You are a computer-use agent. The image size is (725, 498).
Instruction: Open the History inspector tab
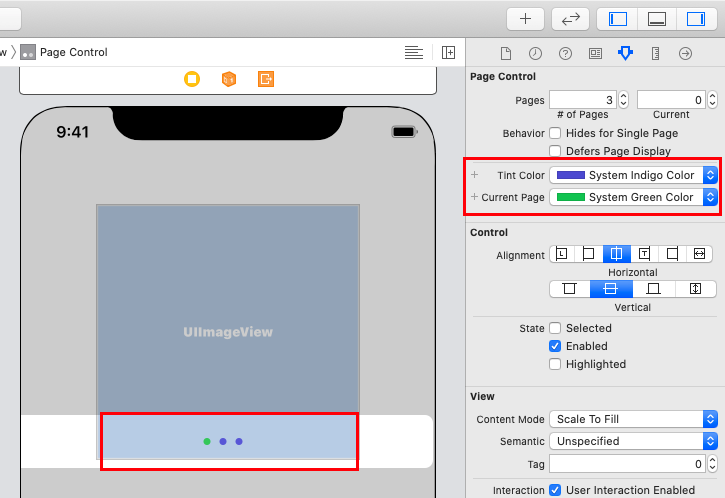point(535,54)
